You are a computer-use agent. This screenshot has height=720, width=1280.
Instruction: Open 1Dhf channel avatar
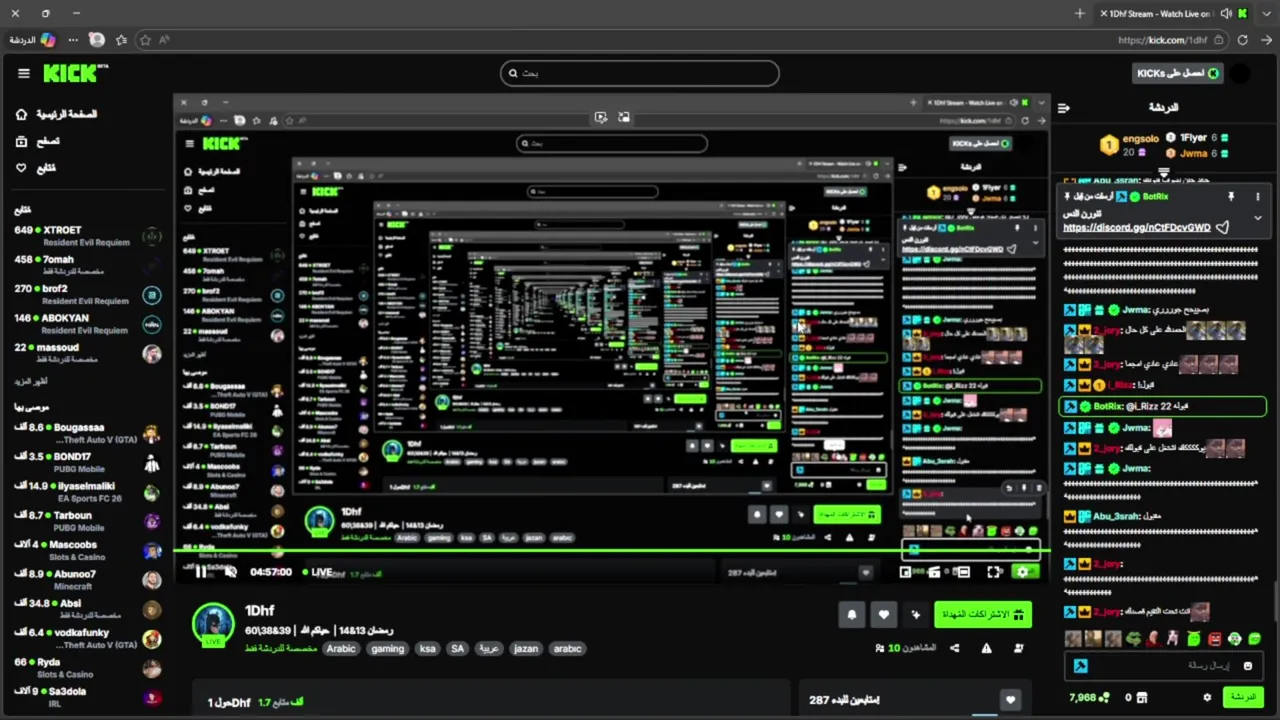(213, 624)
